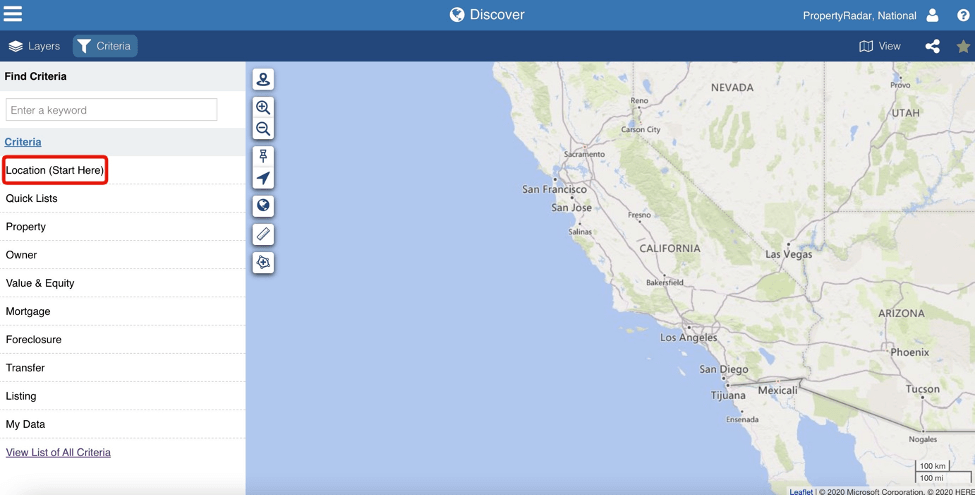Open the help question mark icon
Image resolution: width=977 pixels, height=495 pixels.
(963, 16)
